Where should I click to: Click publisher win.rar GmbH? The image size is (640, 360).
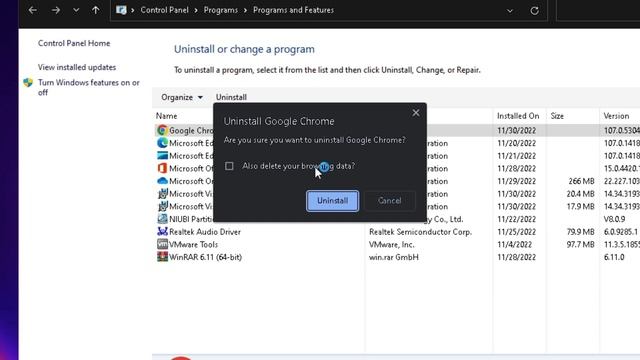pos(393,257)
